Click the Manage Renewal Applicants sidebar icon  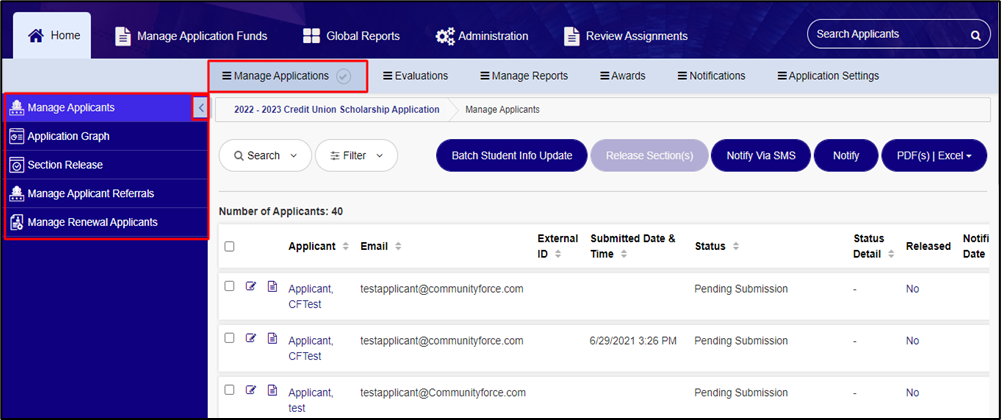(x=17, y=222)
